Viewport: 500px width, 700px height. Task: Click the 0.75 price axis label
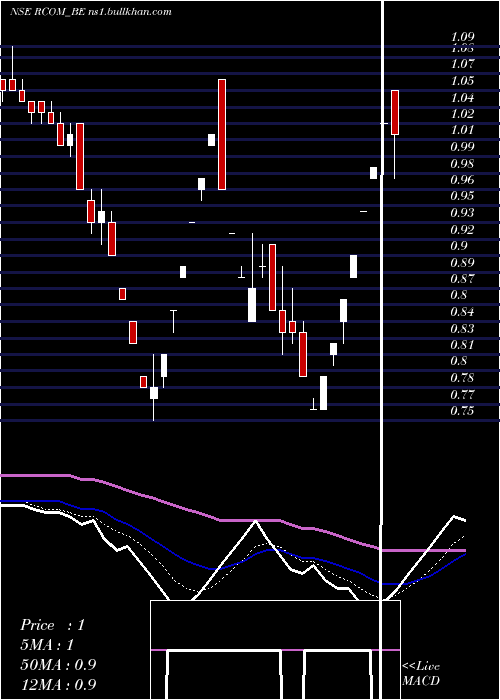point(462,411)
